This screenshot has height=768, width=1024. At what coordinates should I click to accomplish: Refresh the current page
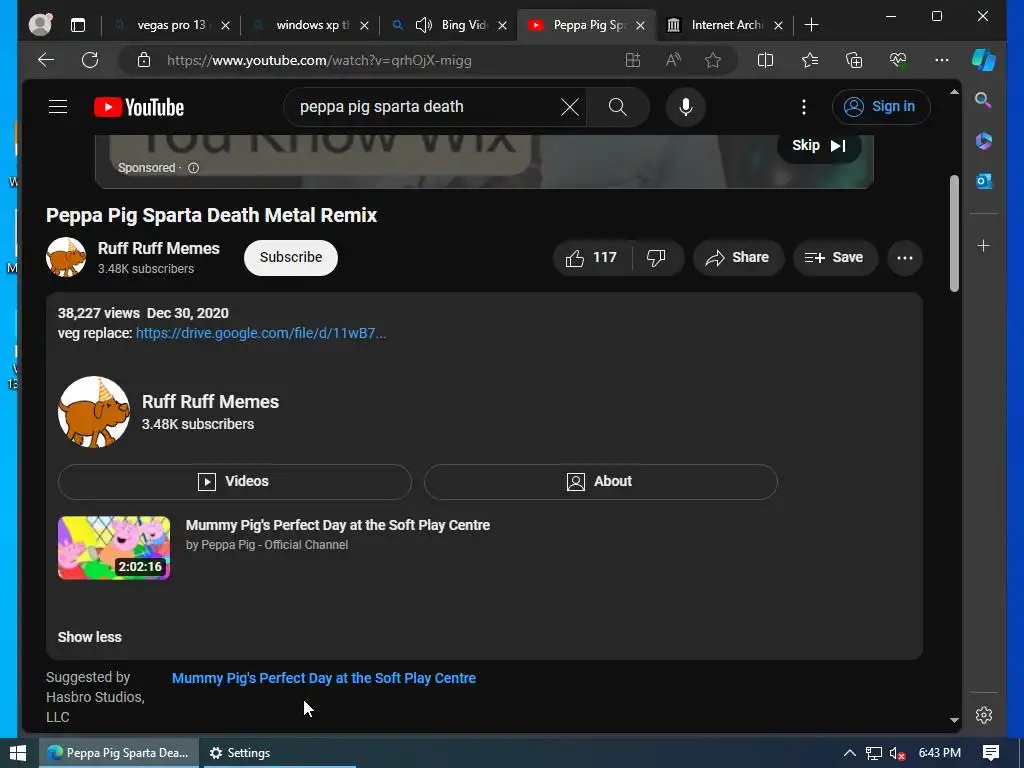pos(90,60)
